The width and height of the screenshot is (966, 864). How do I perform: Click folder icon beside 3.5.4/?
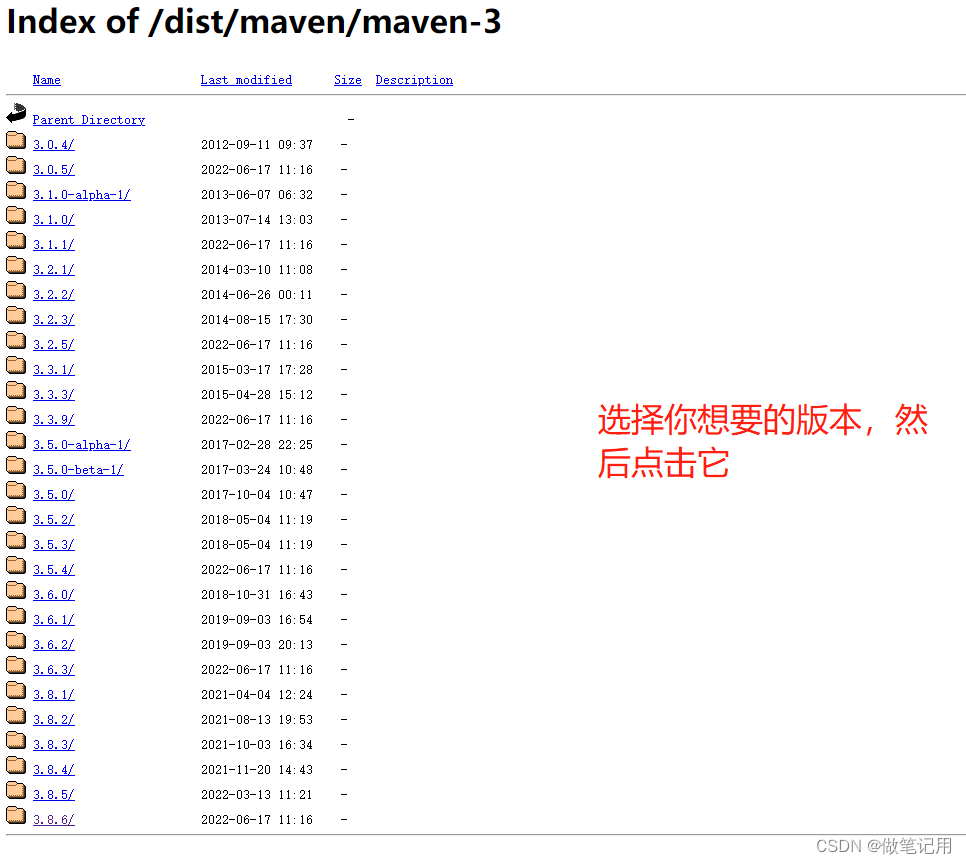tap(16, 565)
